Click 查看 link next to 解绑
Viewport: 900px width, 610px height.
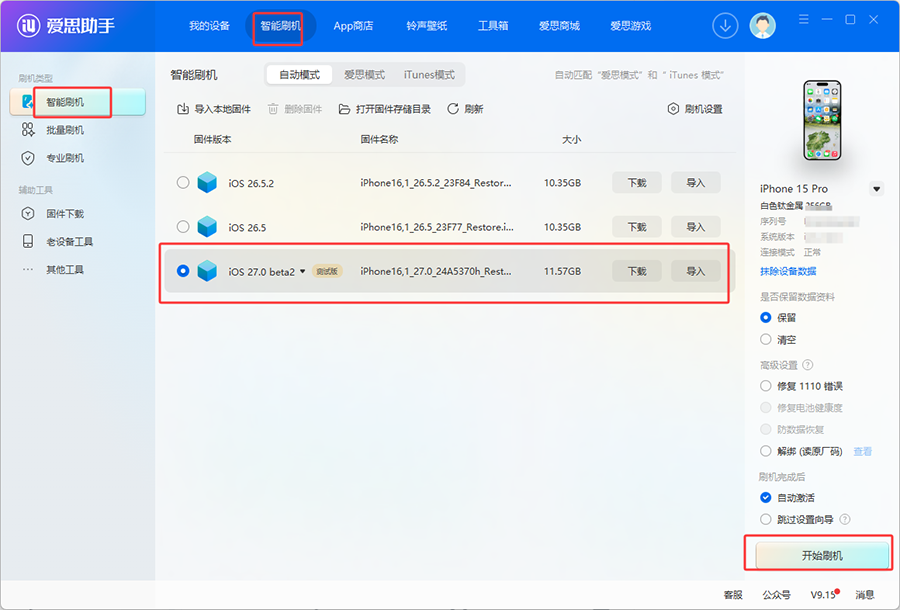click(862, 451)
